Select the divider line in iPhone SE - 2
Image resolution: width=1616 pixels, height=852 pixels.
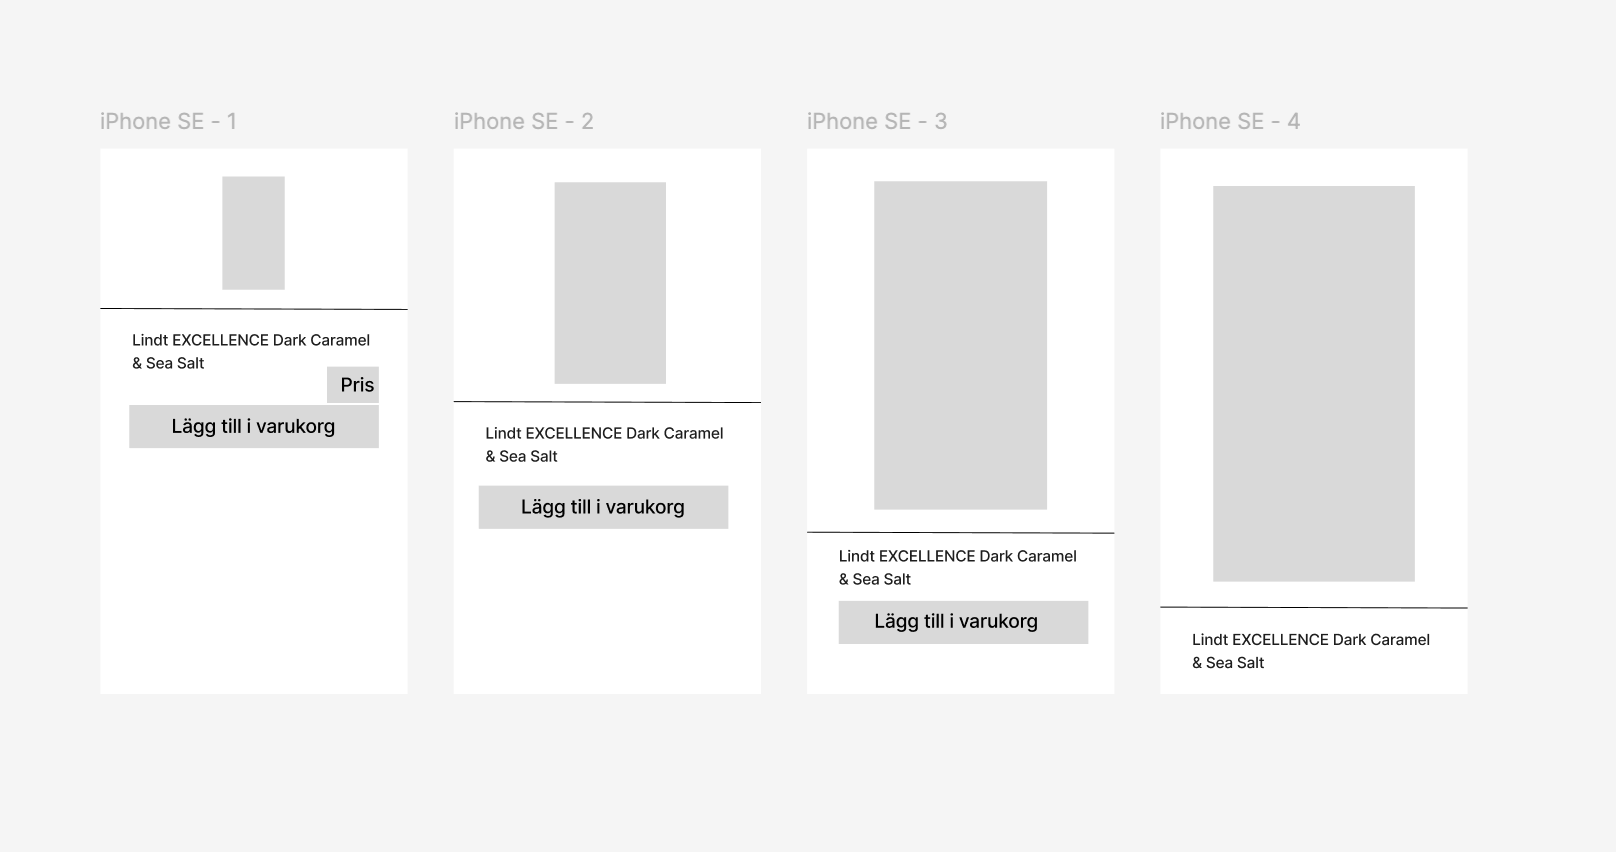(x=607, y=402)
